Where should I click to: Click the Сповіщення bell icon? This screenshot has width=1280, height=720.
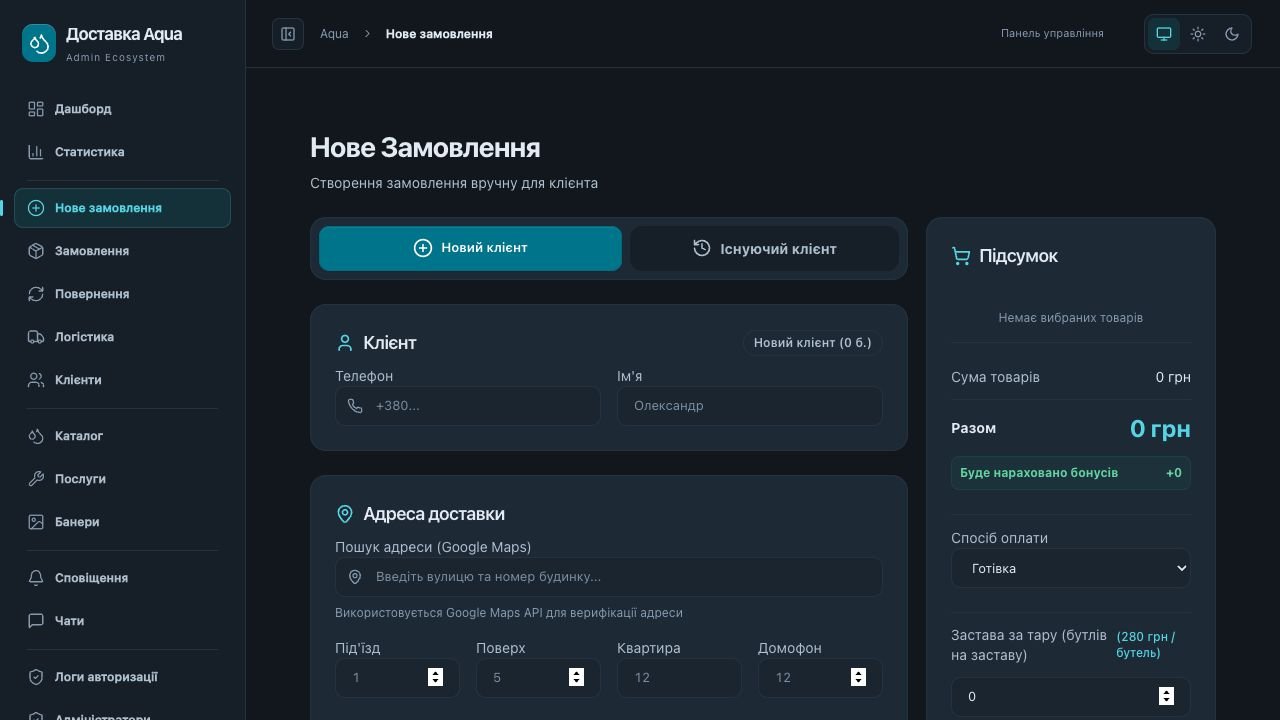[36, 578]
